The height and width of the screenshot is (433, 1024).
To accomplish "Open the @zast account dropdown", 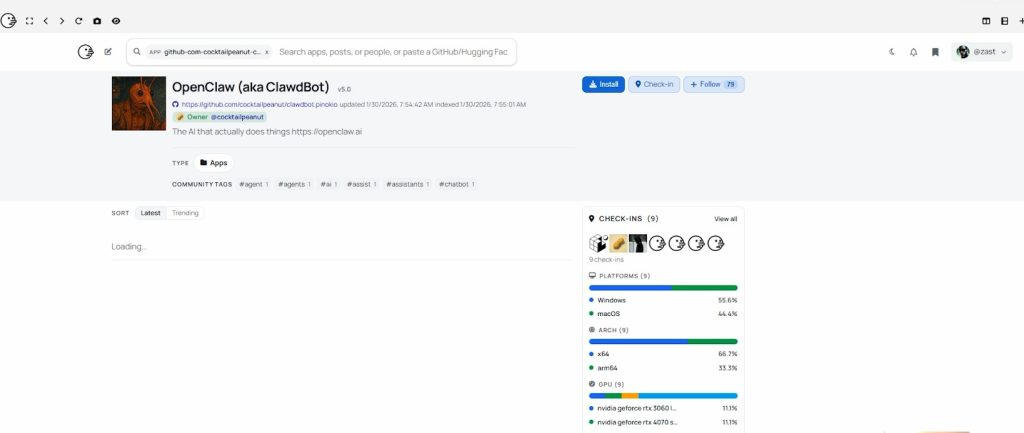I will (x=982, y=52).
